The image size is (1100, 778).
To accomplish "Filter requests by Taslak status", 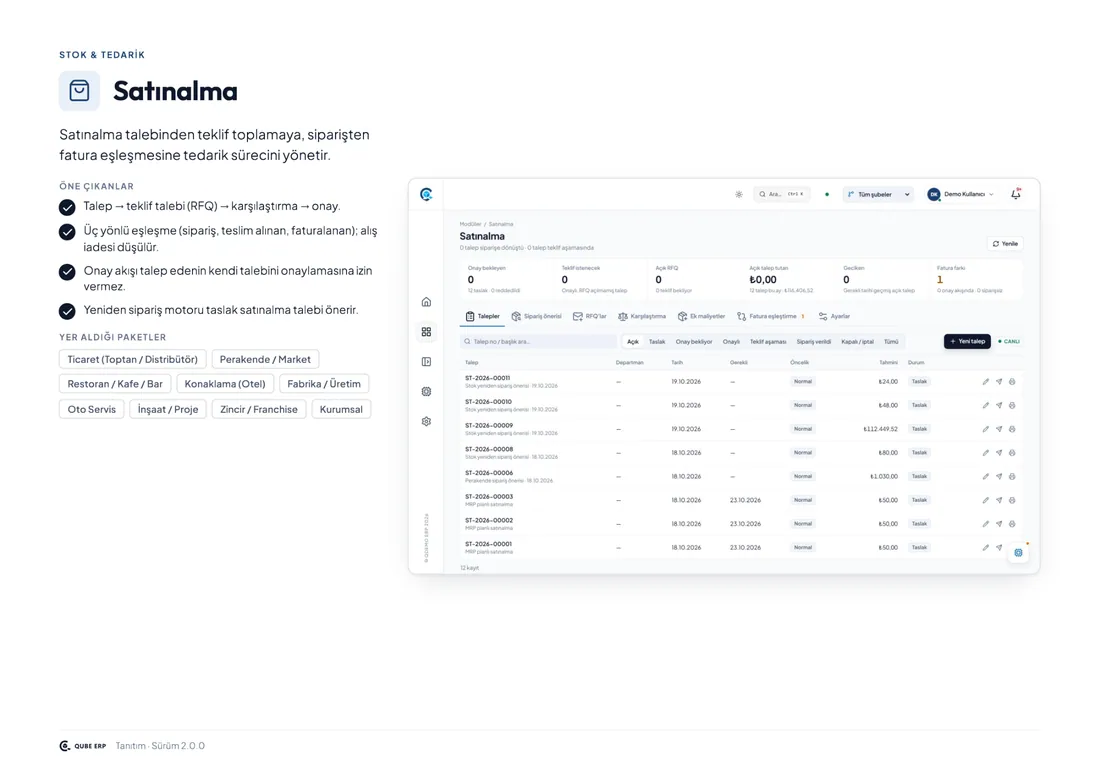I will (x=657, y=342).
